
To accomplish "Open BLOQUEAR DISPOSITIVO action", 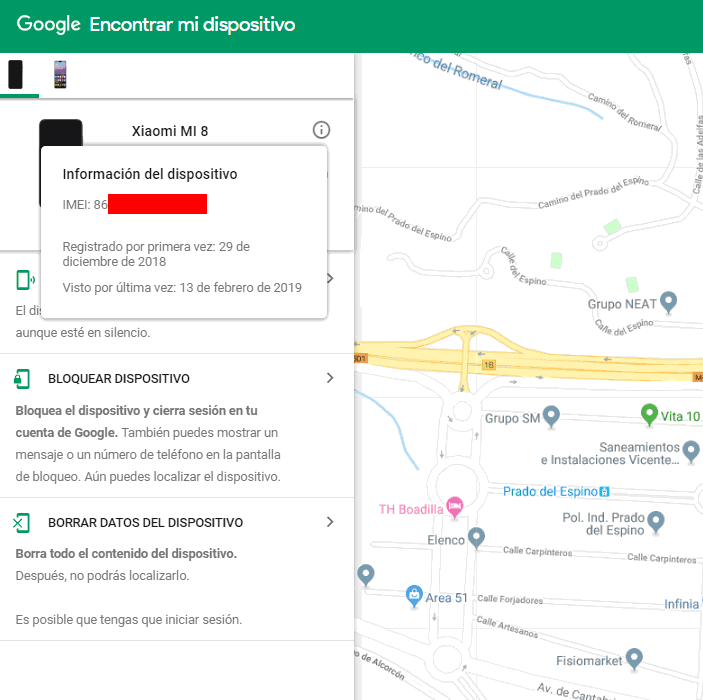I will 119,378.
